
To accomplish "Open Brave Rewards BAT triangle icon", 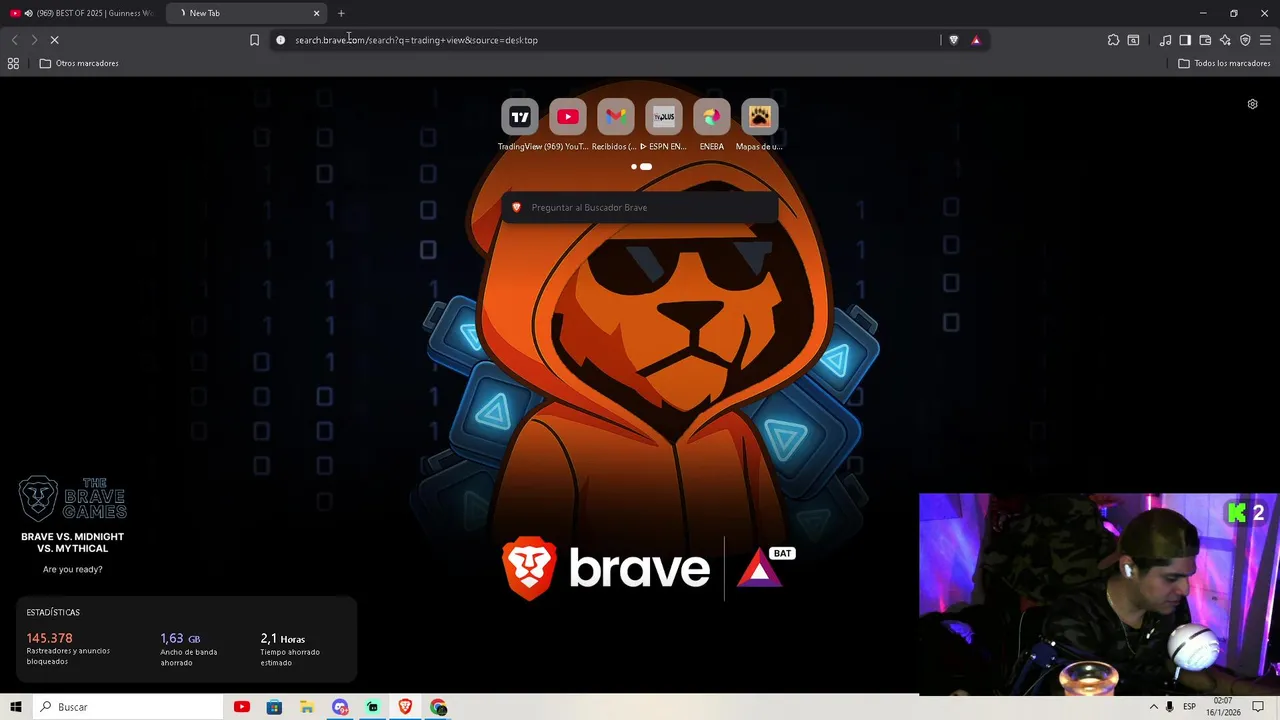I will click(976, 40).
